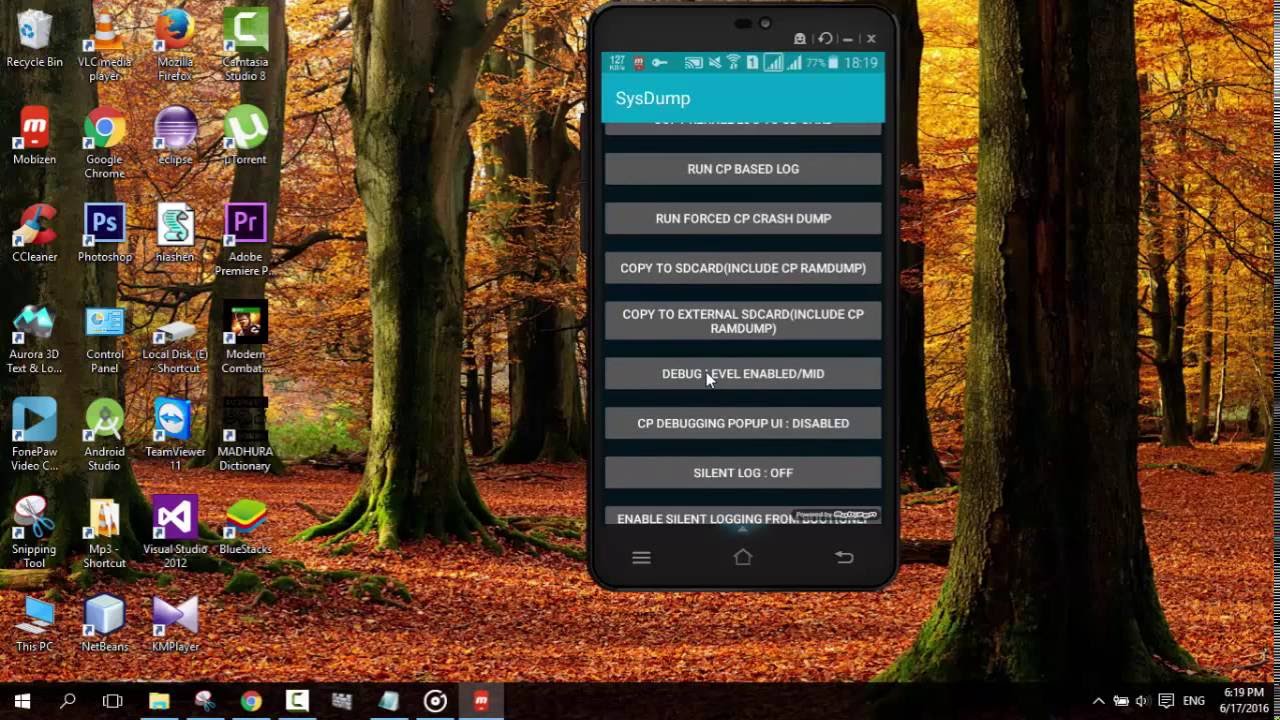
Task: Select the Android Studio desktop icon
Action: (x=104, y=435)
